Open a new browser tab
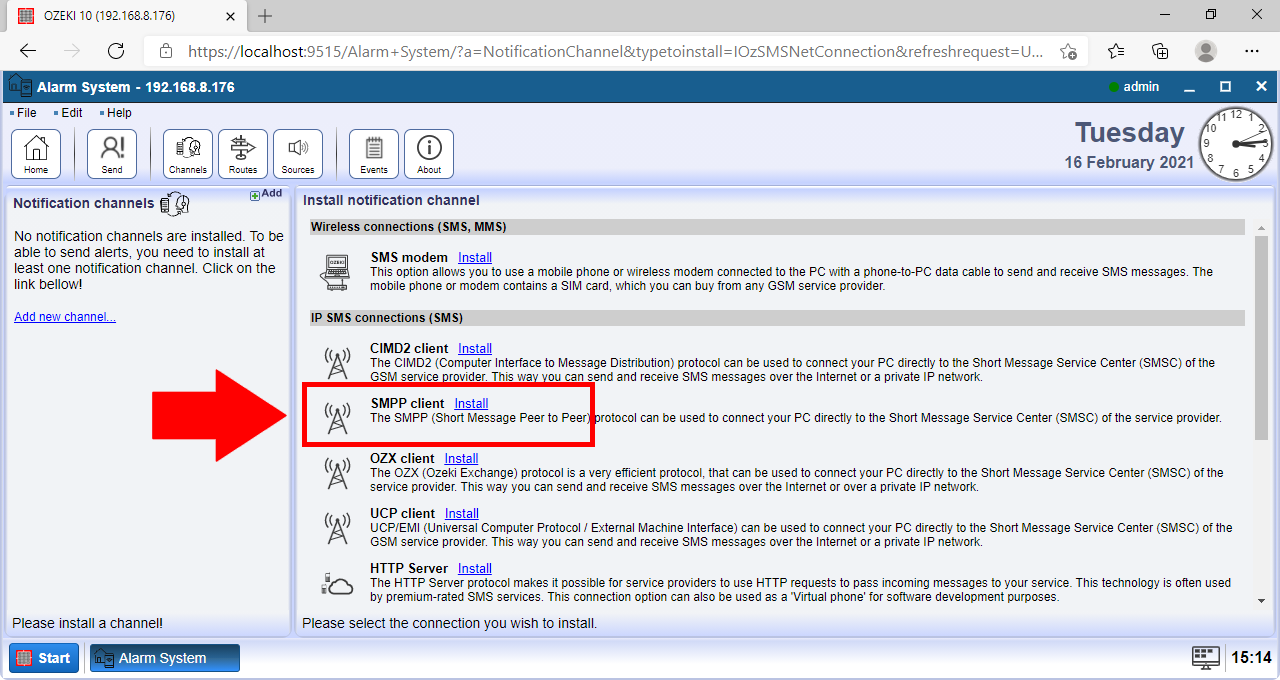This screenshot has width=1280, height=680. [265, 16]
